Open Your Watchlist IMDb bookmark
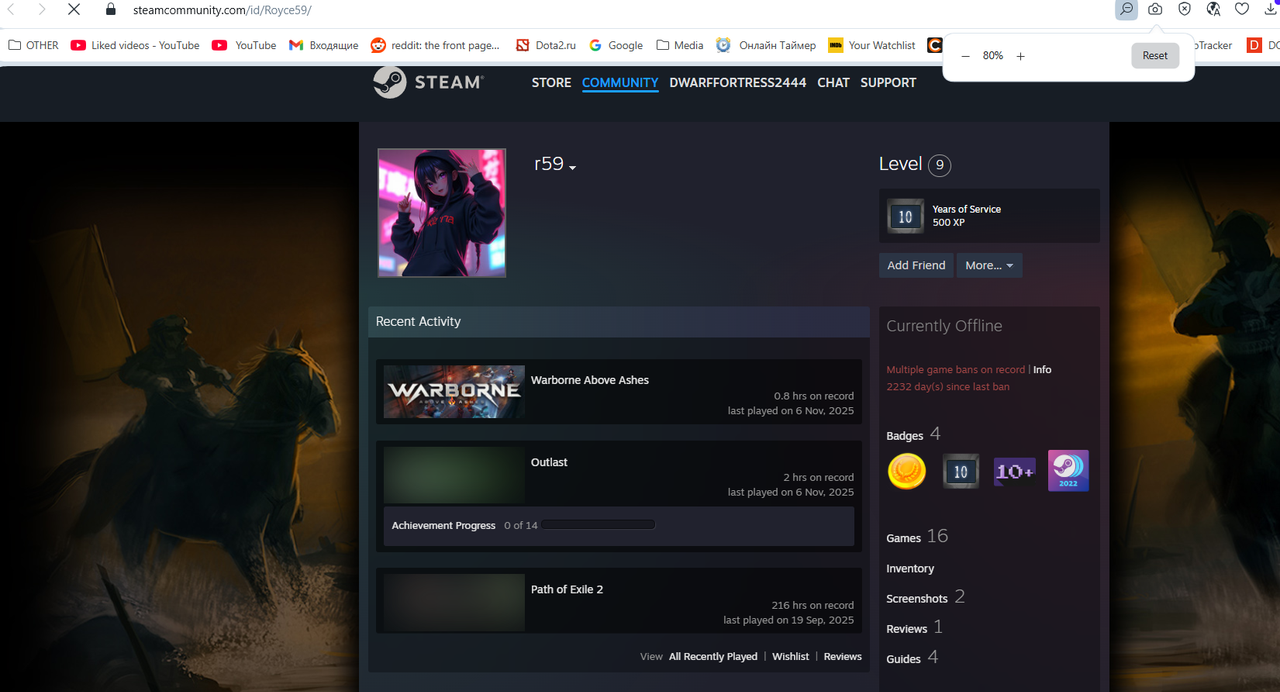Screen dimensions: 1280x692 click(x=872, y=45)
